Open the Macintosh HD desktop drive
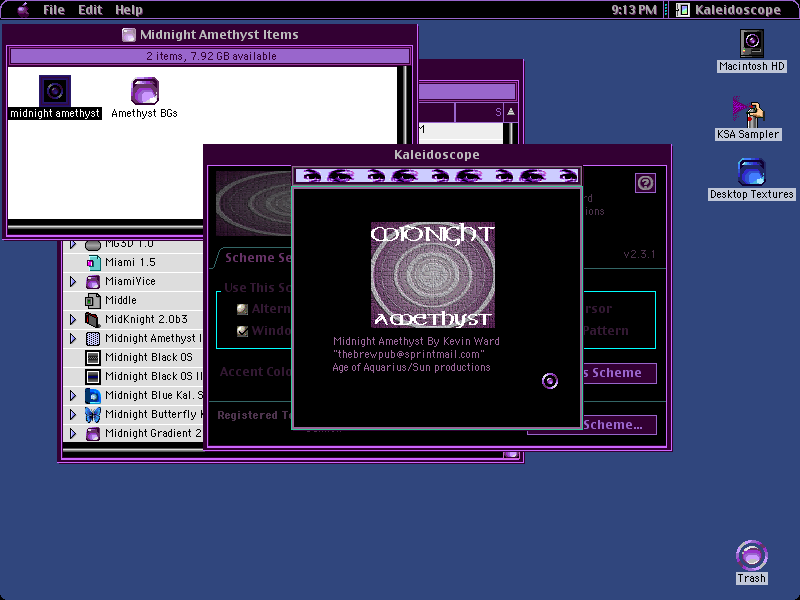Viewport: 800px width, 600px height. (x=752, y=43)
